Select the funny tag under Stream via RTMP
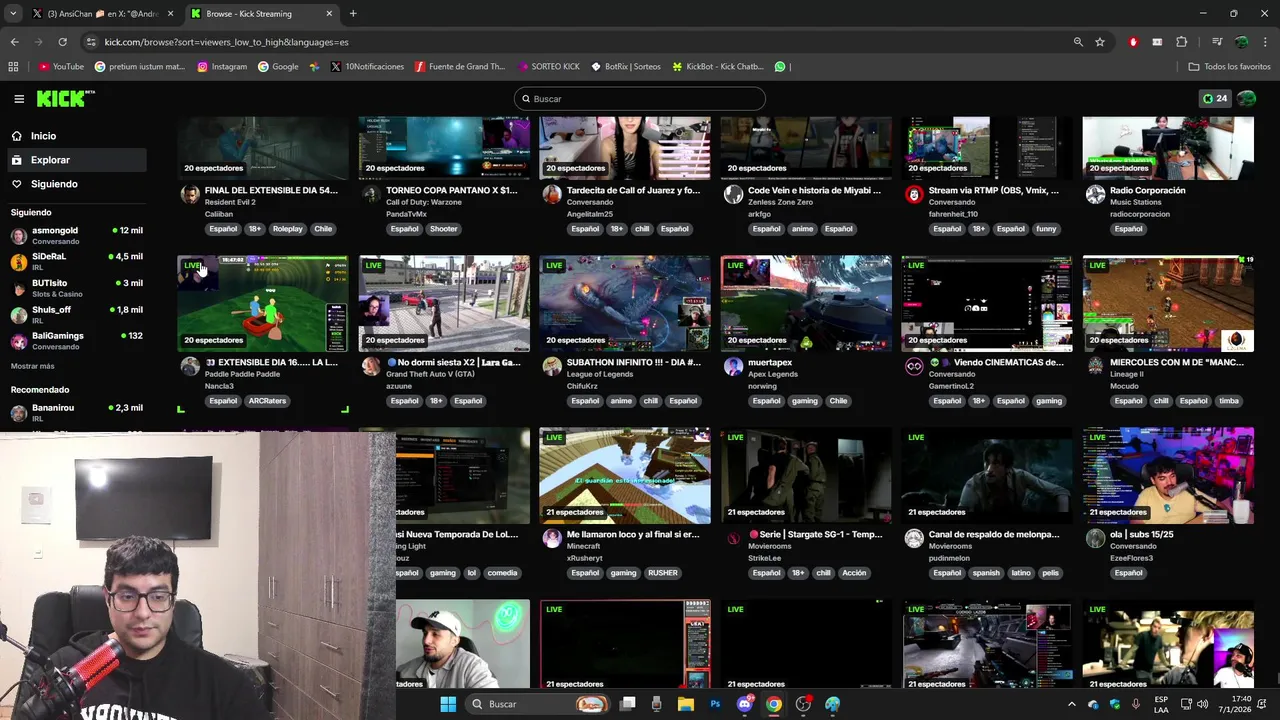Image resolution: width=1280 pixels, height=720 pixels. pos(1046,229)
